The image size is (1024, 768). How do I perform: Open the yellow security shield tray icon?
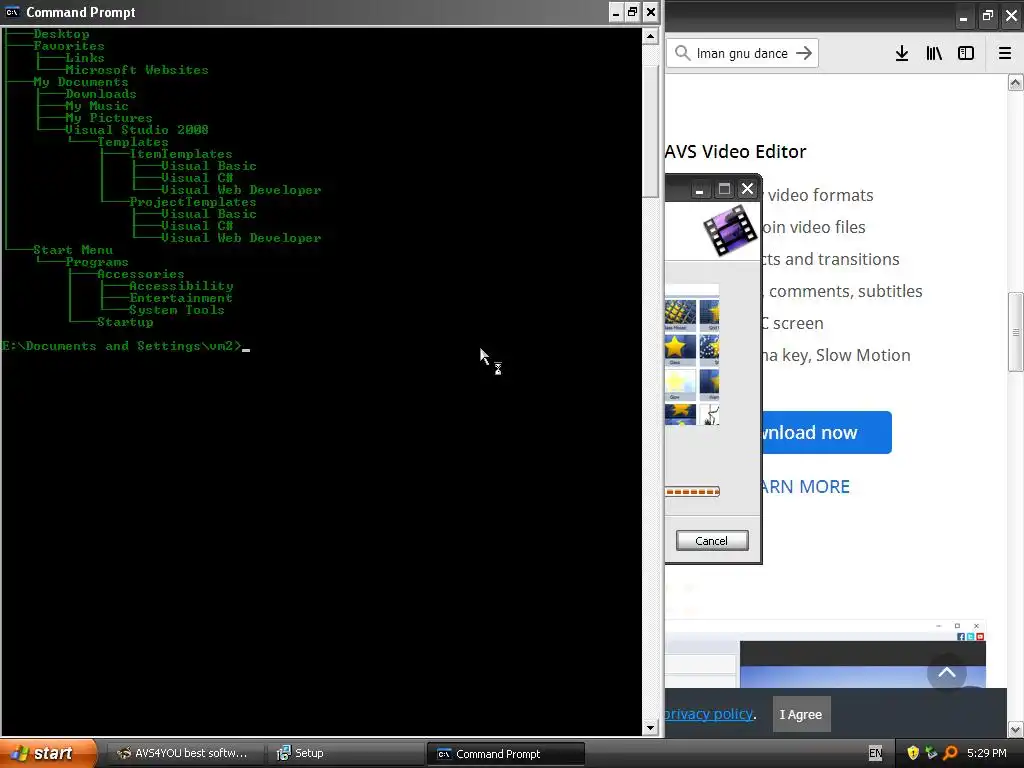pyautogui.click(x=913, y=753)
